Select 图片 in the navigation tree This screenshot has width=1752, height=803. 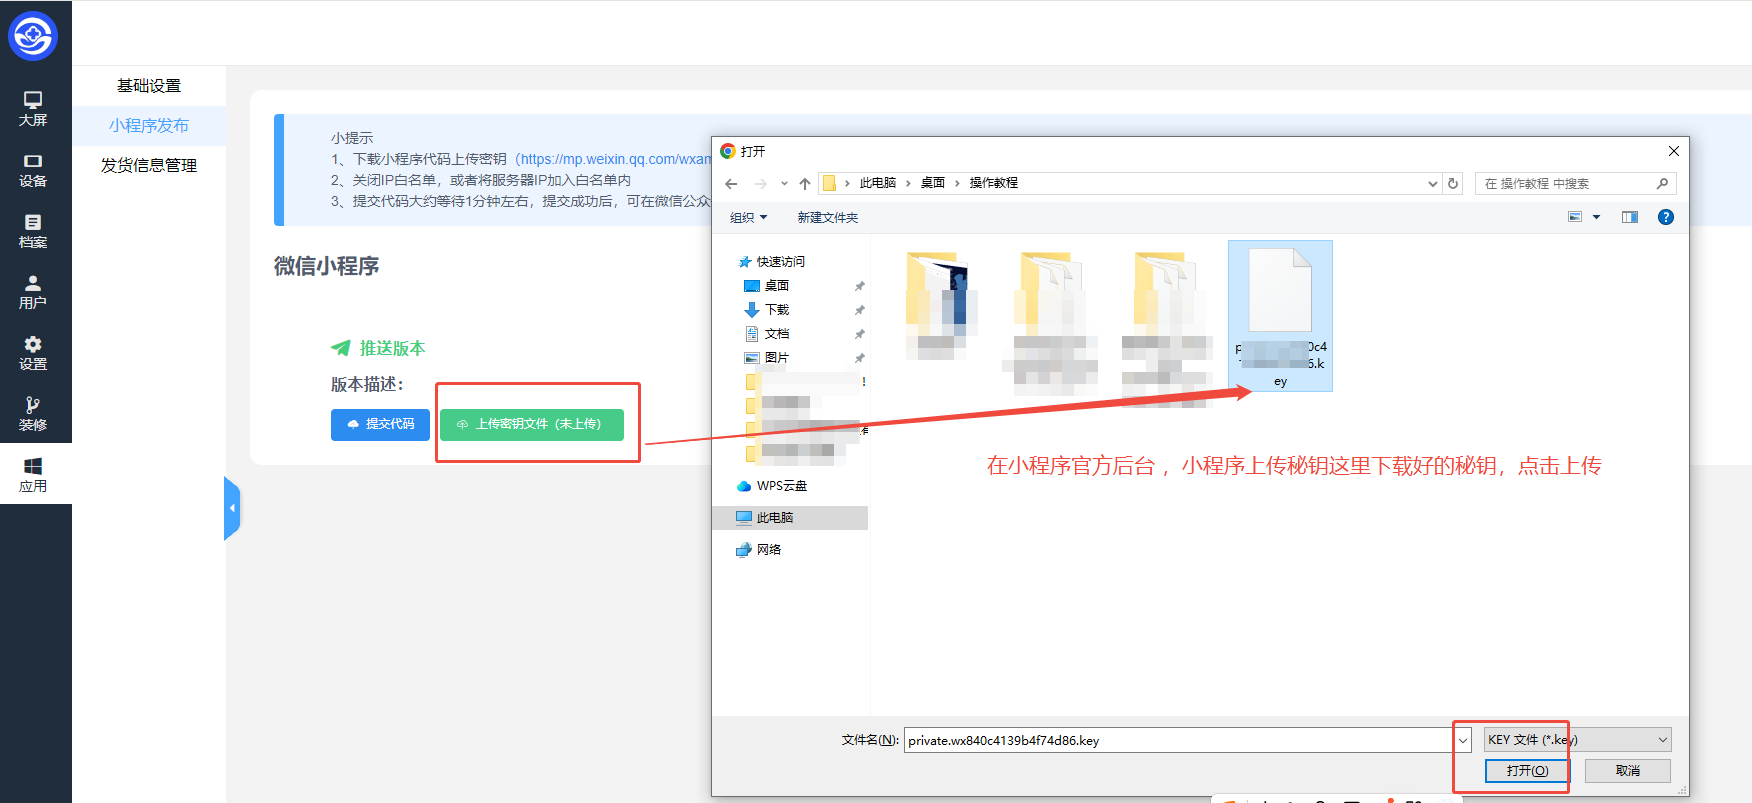[x=767, y=358]
